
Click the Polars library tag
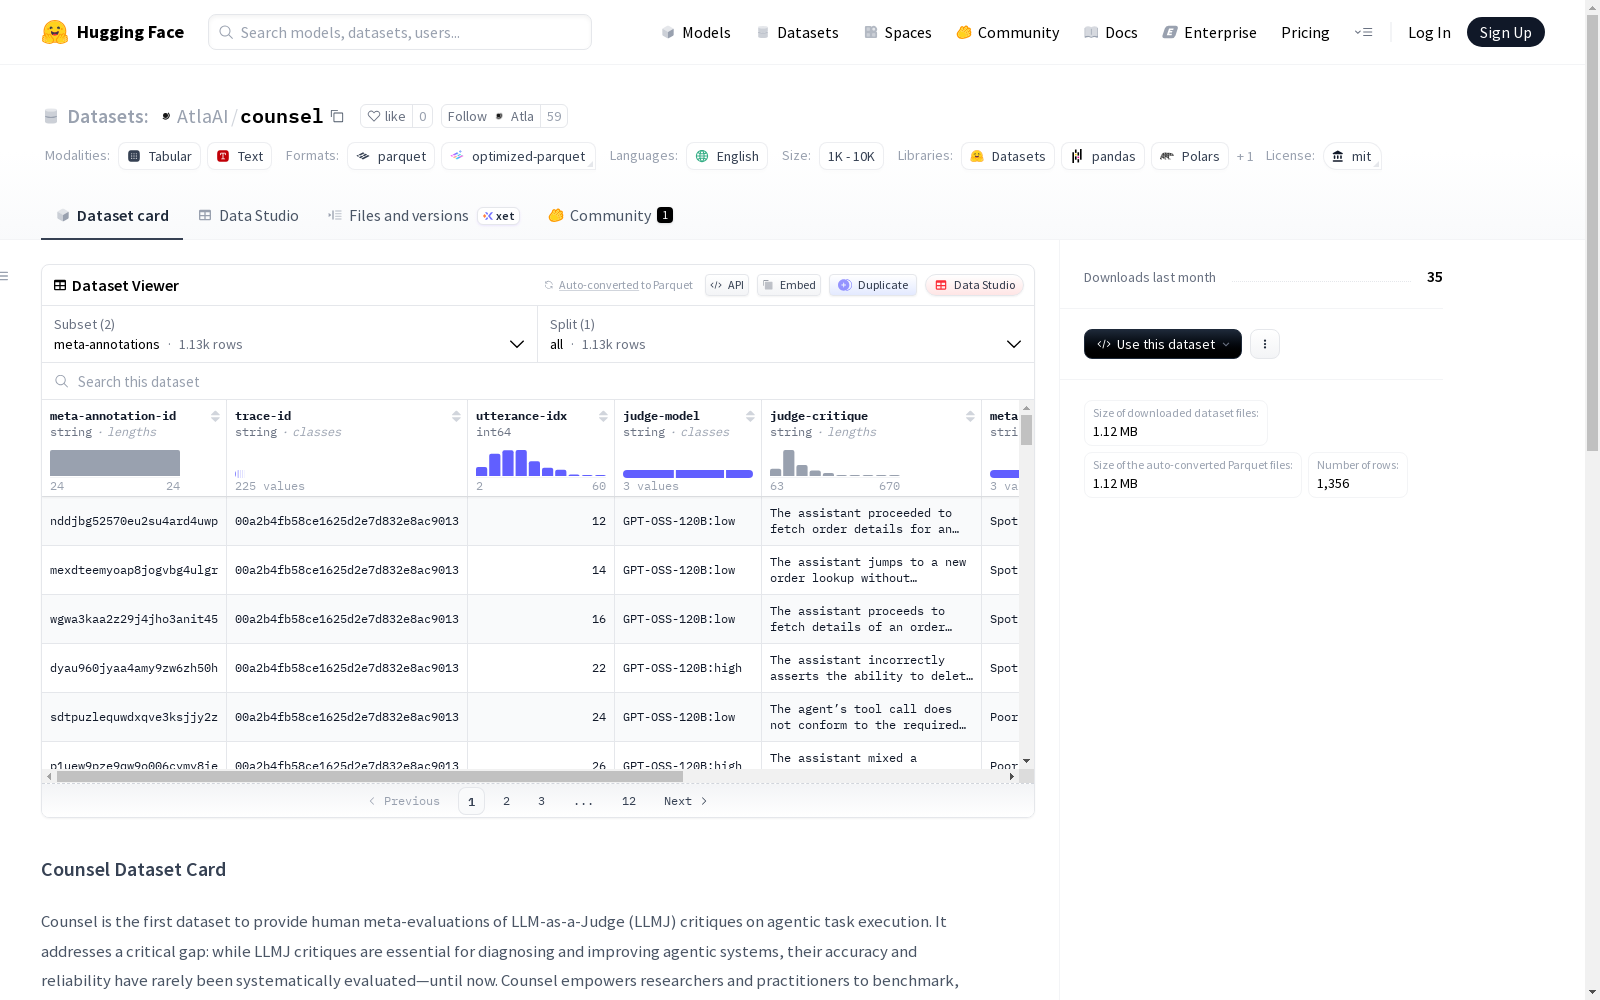[x=1190, y=156]
